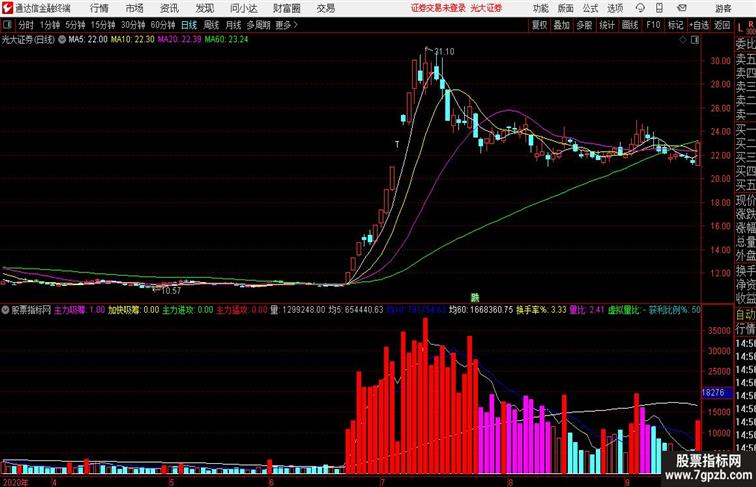Click the 游客 user label
Screen dimensions: 756x487
[723, 8]
